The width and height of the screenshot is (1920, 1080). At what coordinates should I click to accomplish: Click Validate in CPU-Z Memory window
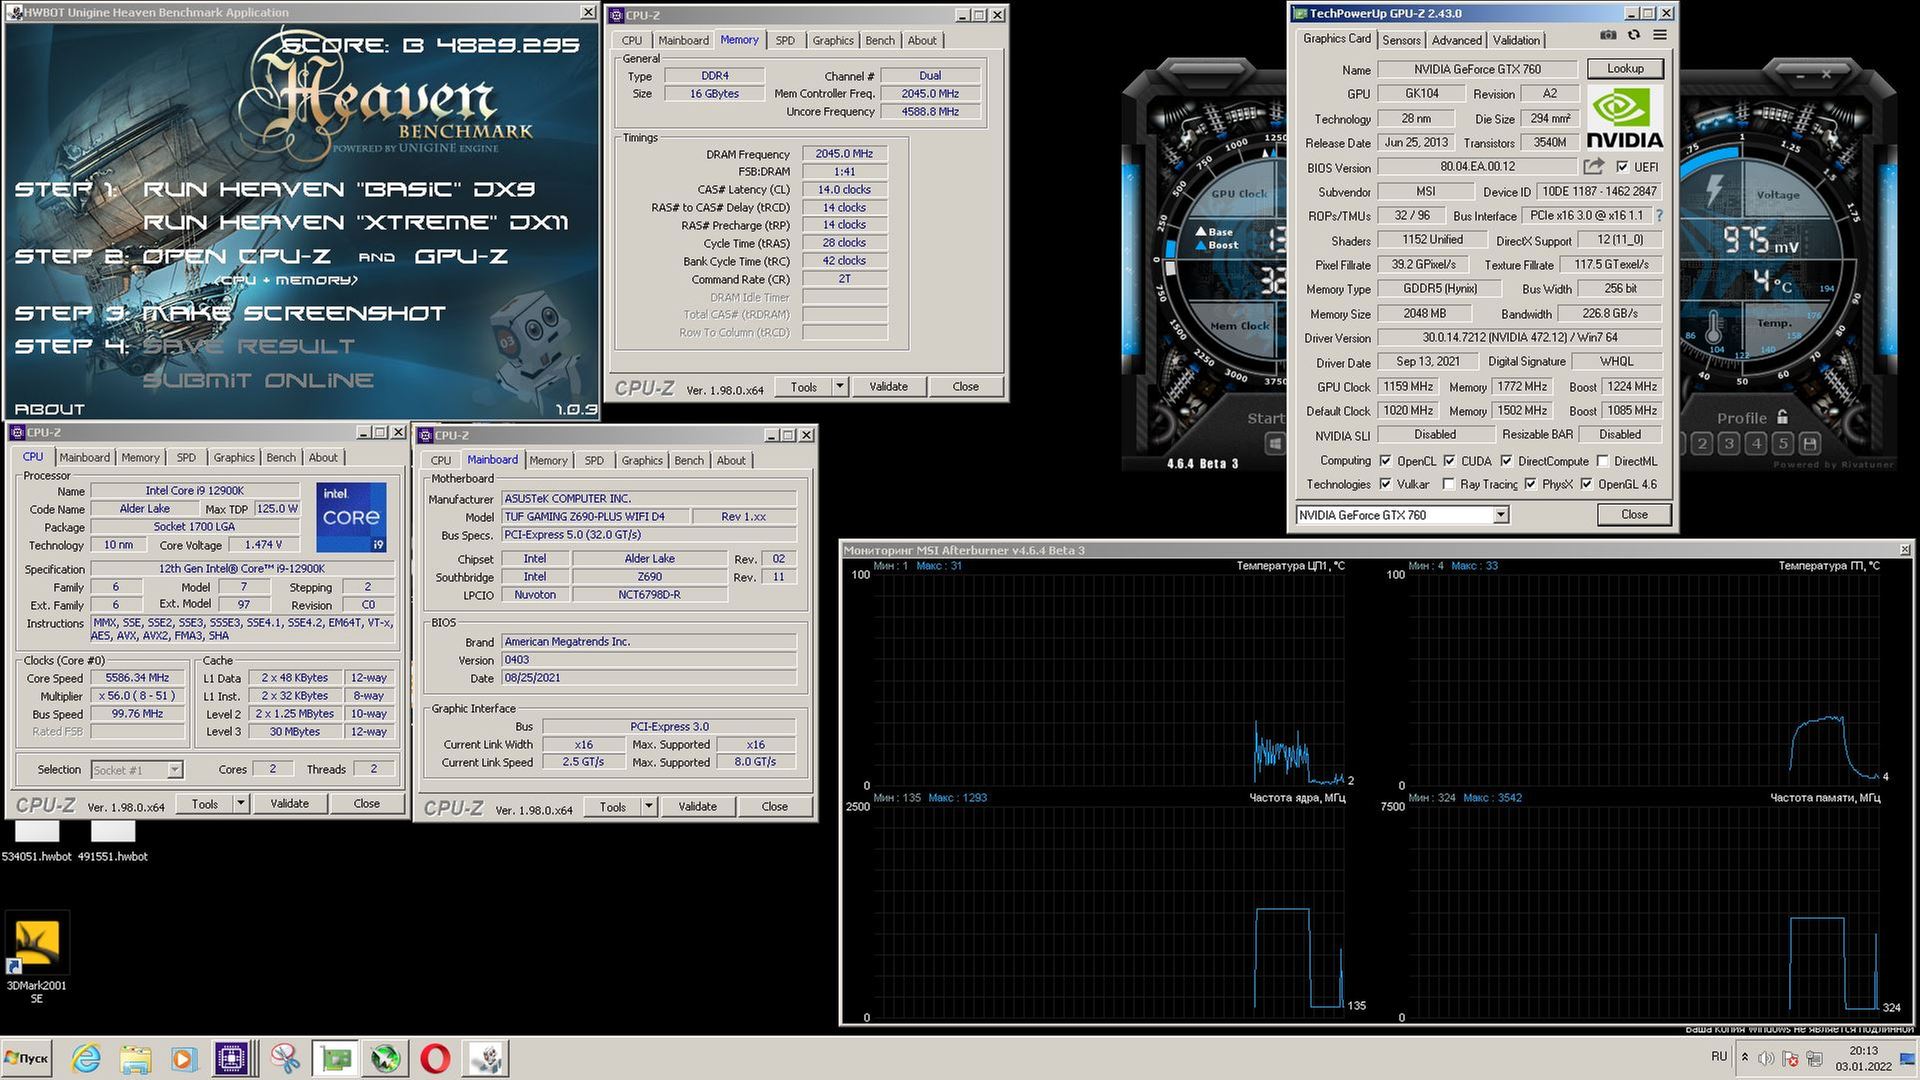[x=888, y=386]
